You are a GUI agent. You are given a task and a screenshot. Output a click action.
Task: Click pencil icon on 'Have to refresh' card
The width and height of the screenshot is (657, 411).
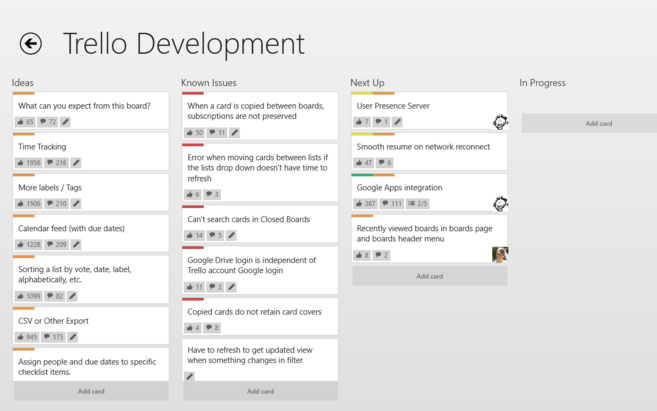click(x=189, y=376)
